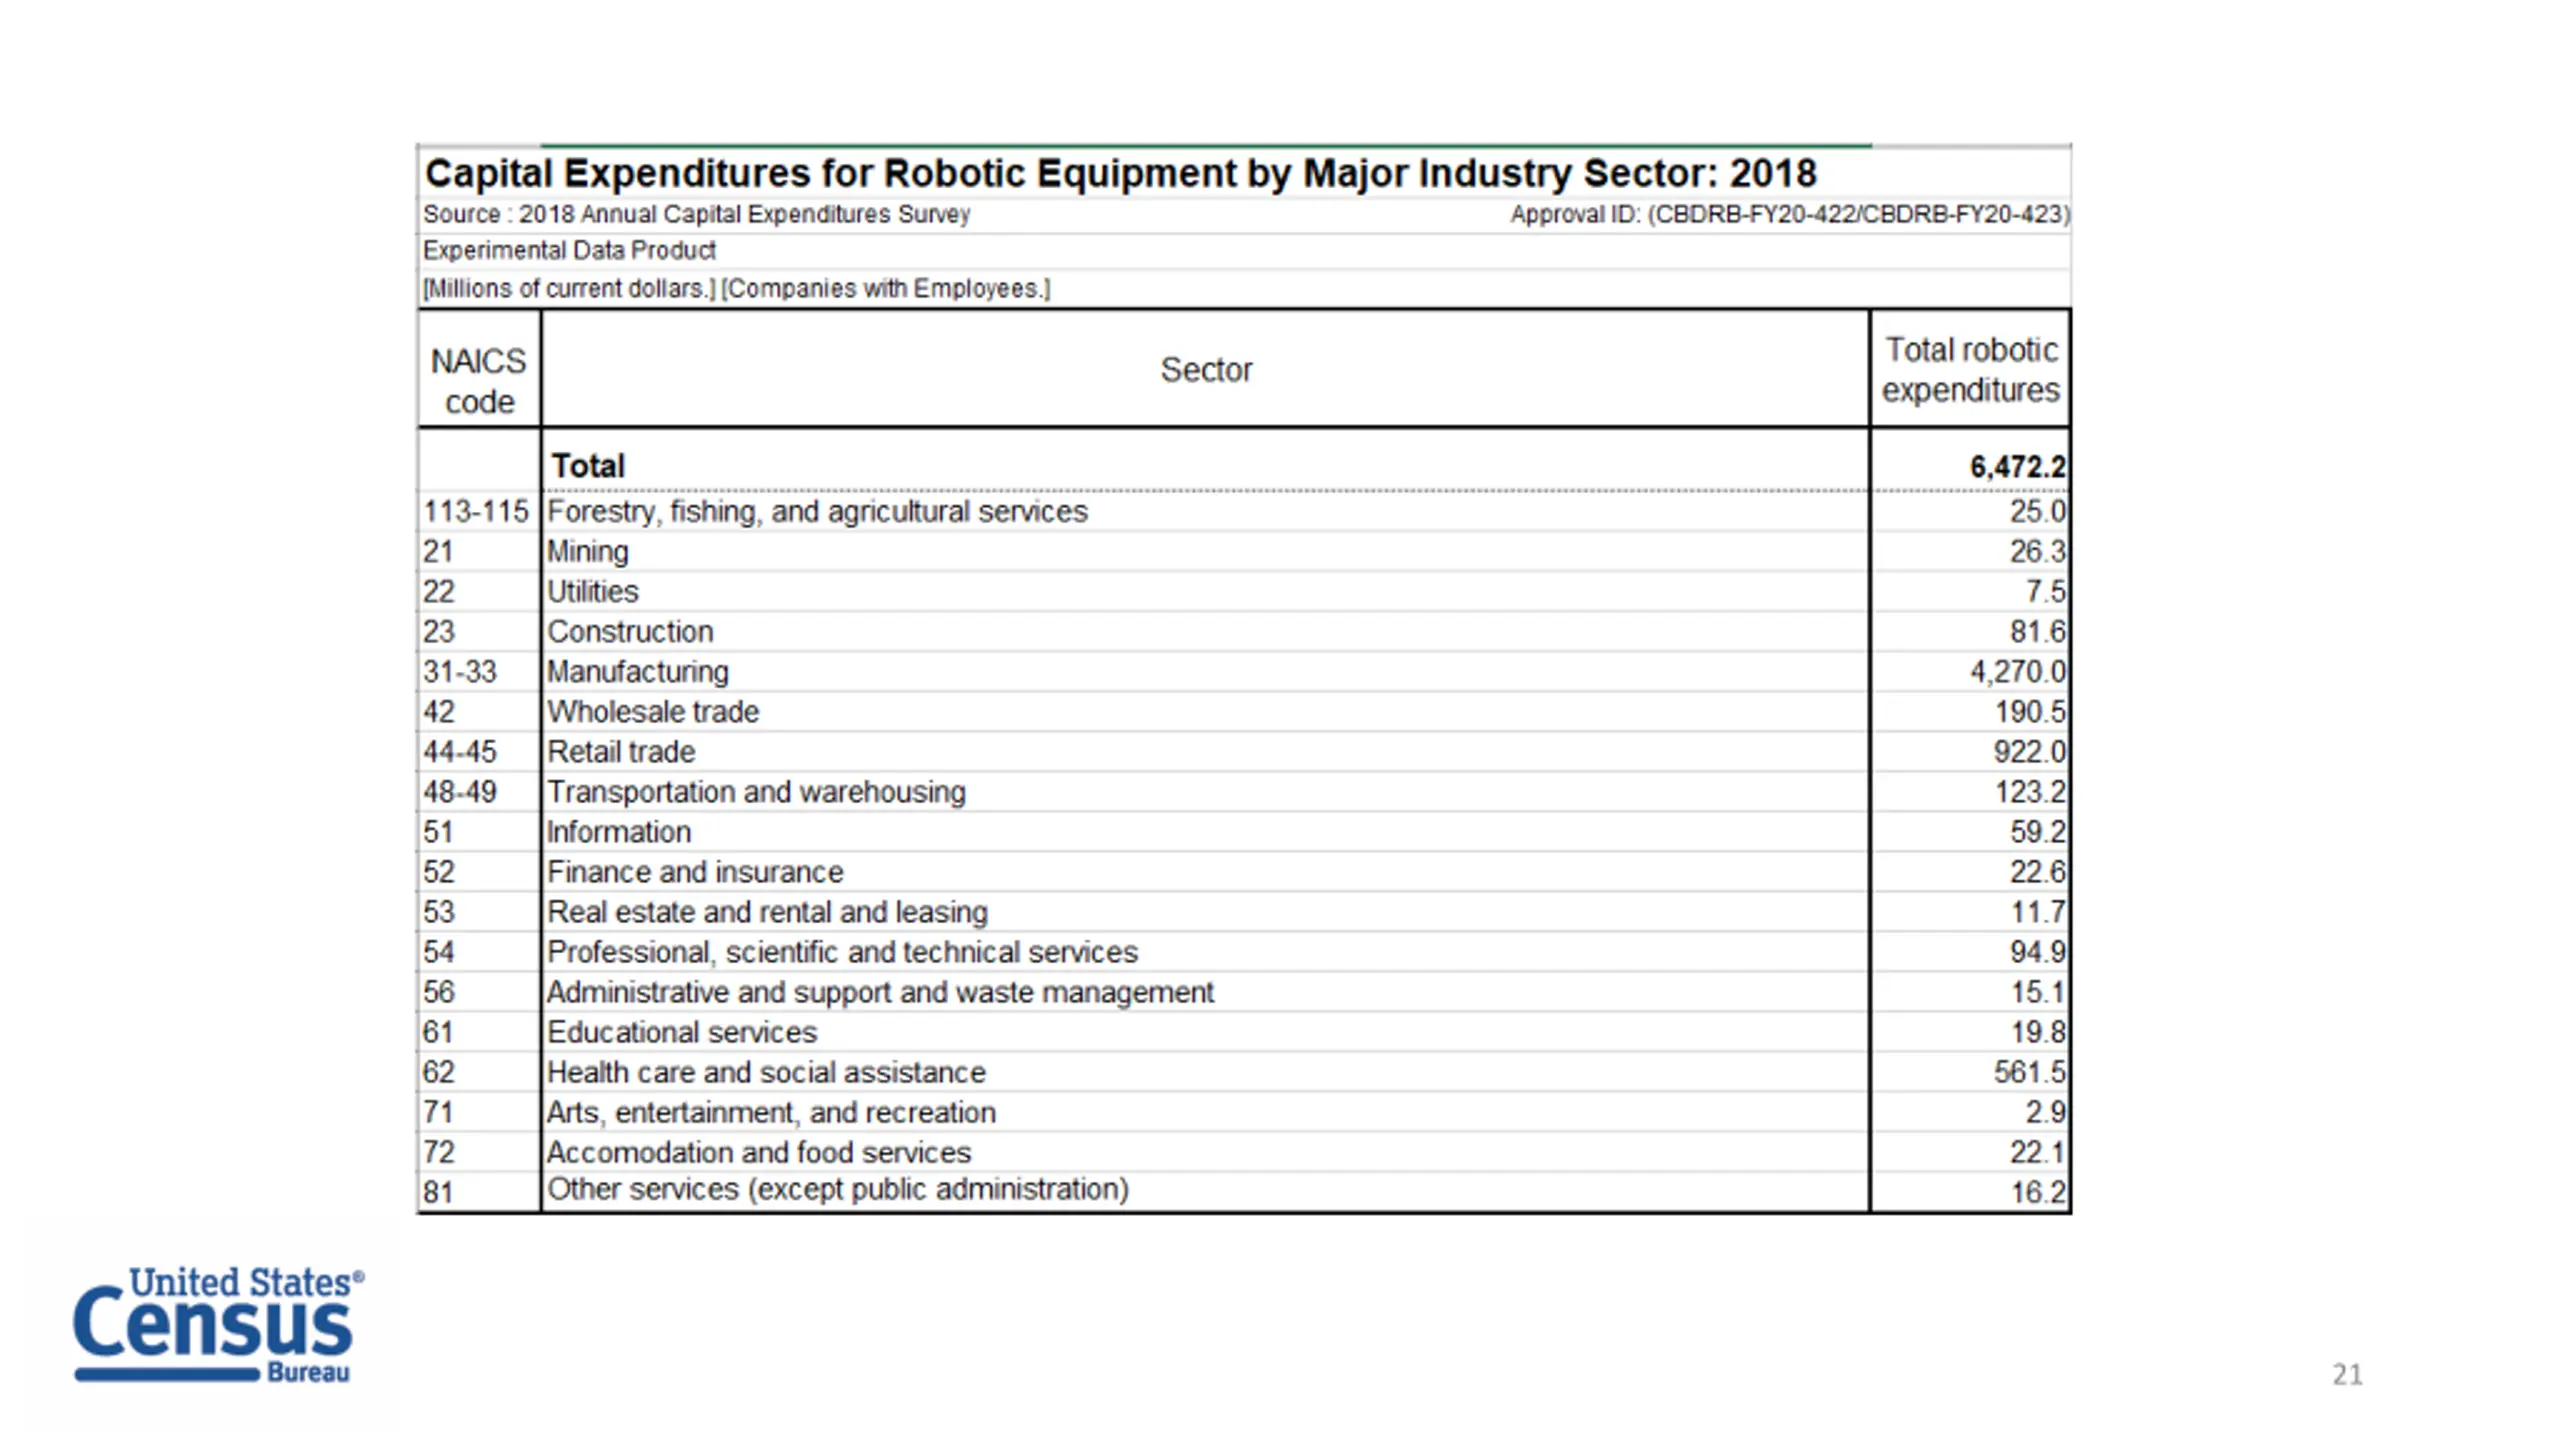Screen dimensions: 2560x1440
Task: Click the Other services value 16.2
Action: coord(2037,1192)
